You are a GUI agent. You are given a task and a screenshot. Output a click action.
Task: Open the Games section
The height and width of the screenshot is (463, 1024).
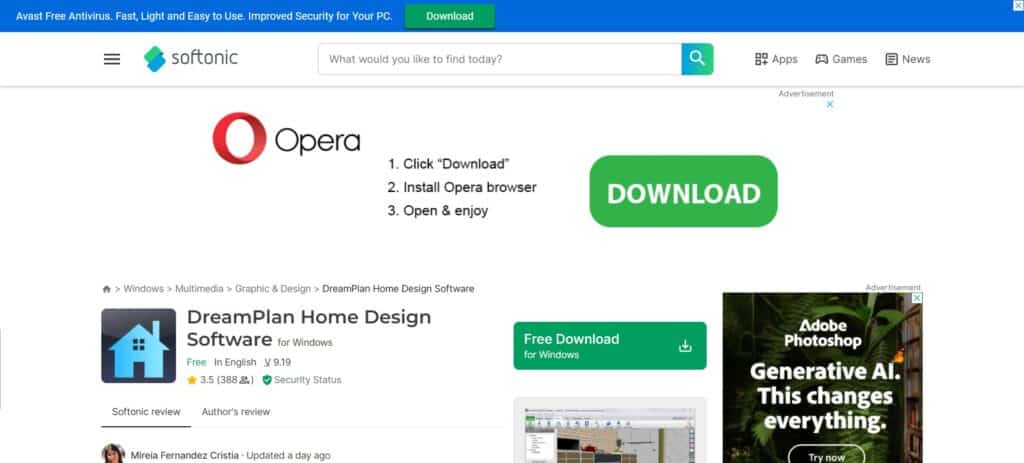[x=841, y=59]
